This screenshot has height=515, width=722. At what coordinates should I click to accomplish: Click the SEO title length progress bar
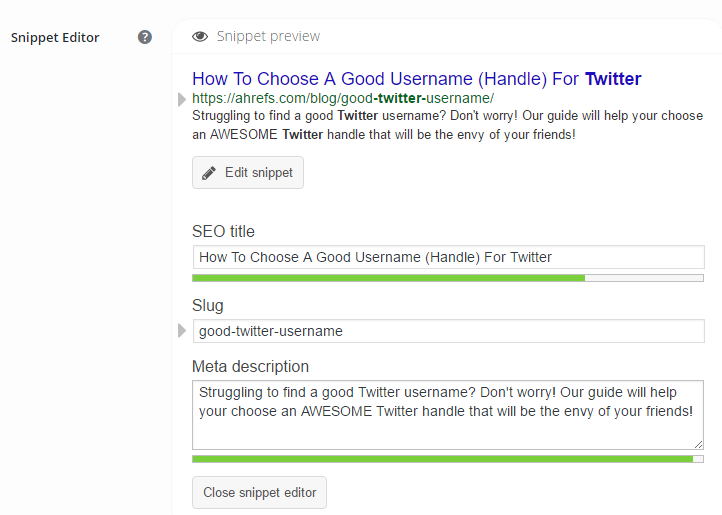coord(448,278)
